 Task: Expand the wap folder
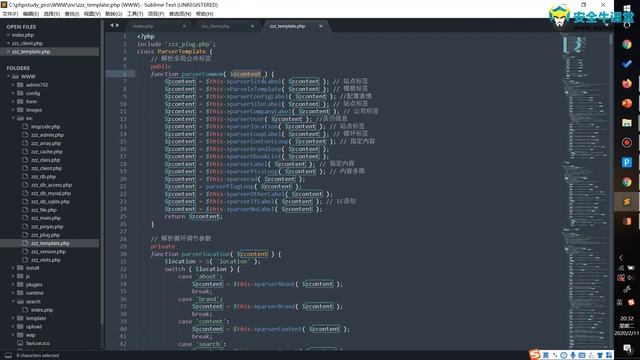[13, 335]
